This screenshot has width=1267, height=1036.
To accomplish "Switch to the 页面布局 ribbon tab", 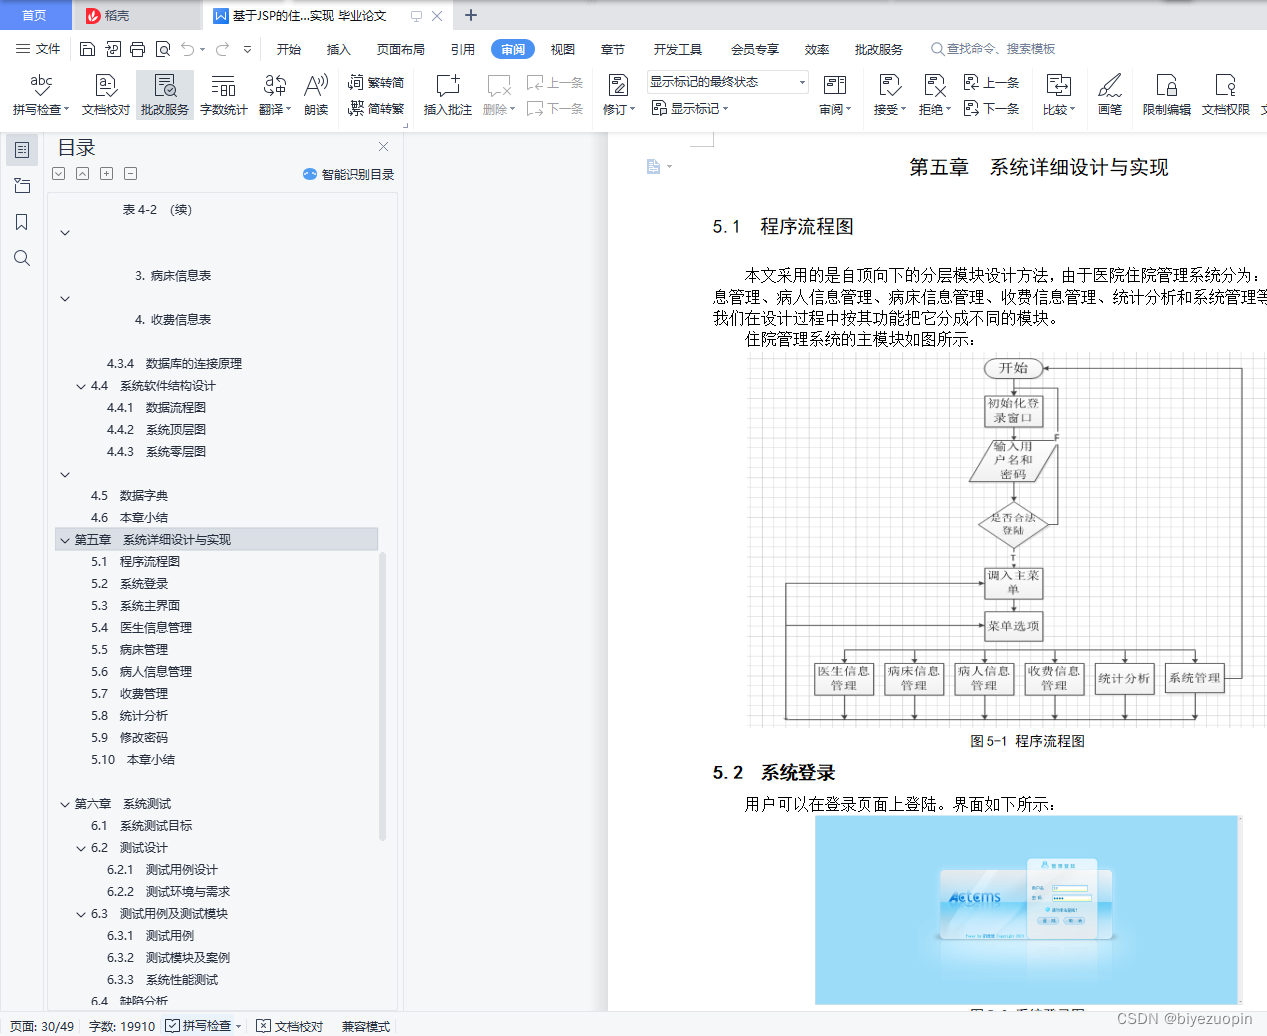I will (x=401, y=49).
